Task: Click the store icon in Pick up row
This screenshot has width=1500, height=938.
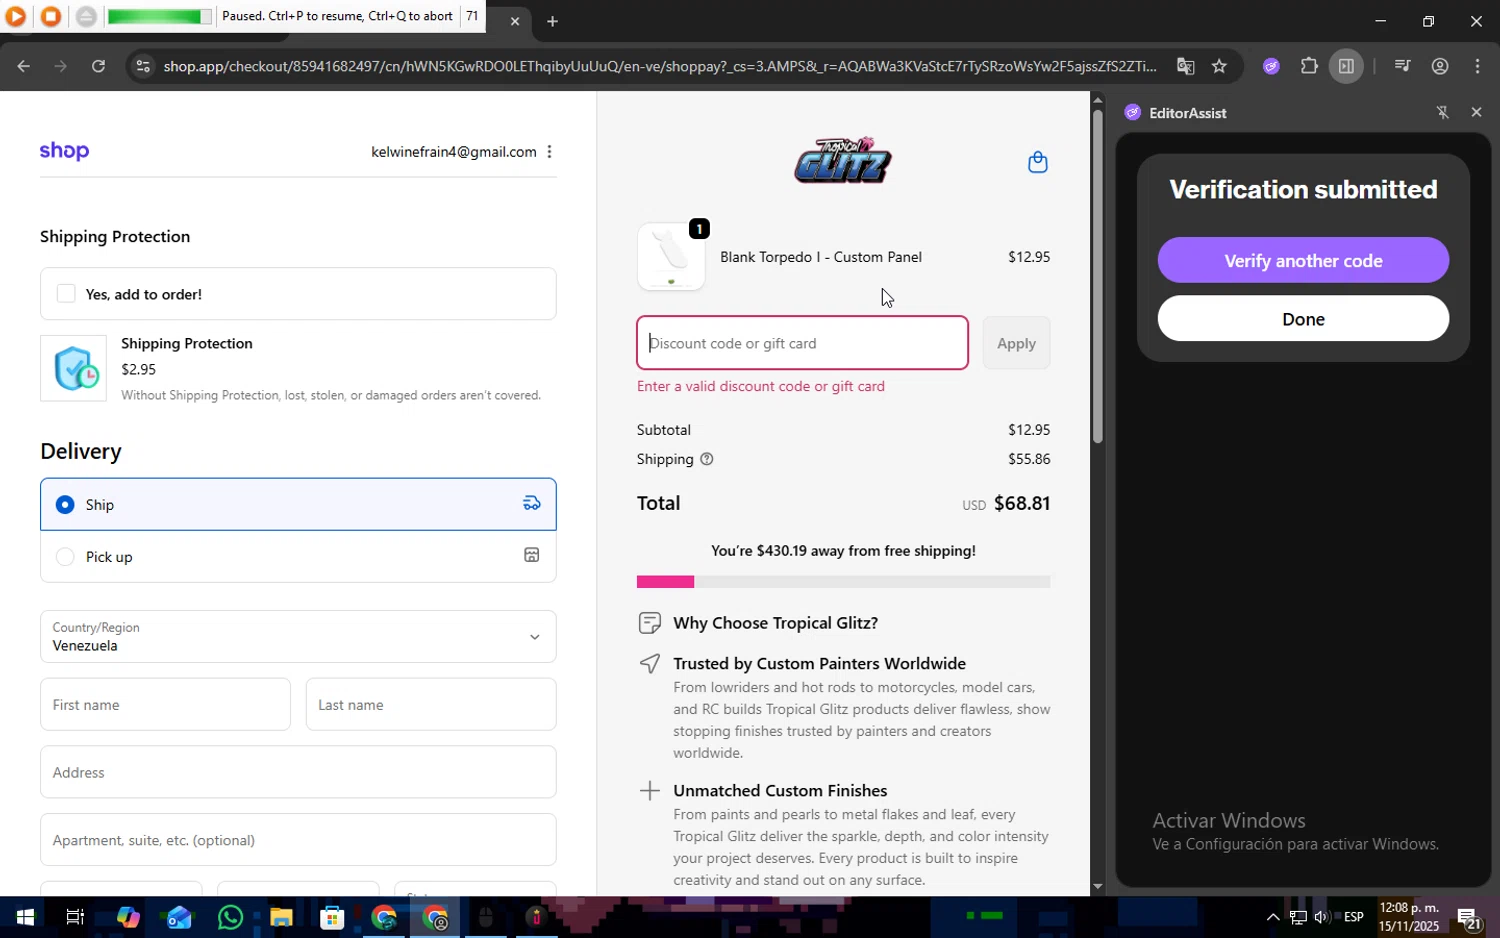Action: (532, 555)
